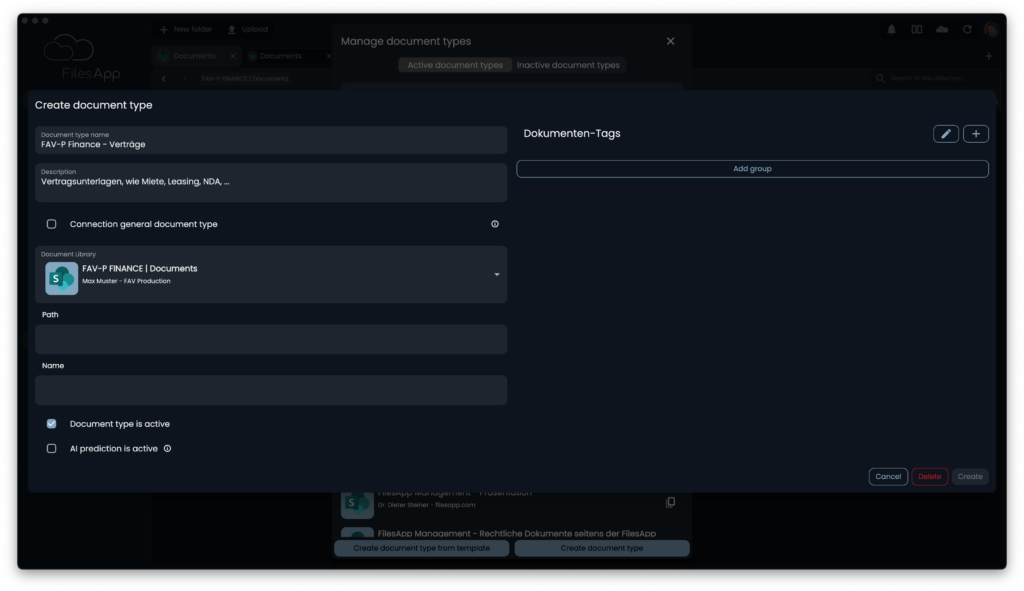Uncheck Document type is active
Viewport: 1024px width, 591px height.
pyautogui.click(x=52, y=424)
